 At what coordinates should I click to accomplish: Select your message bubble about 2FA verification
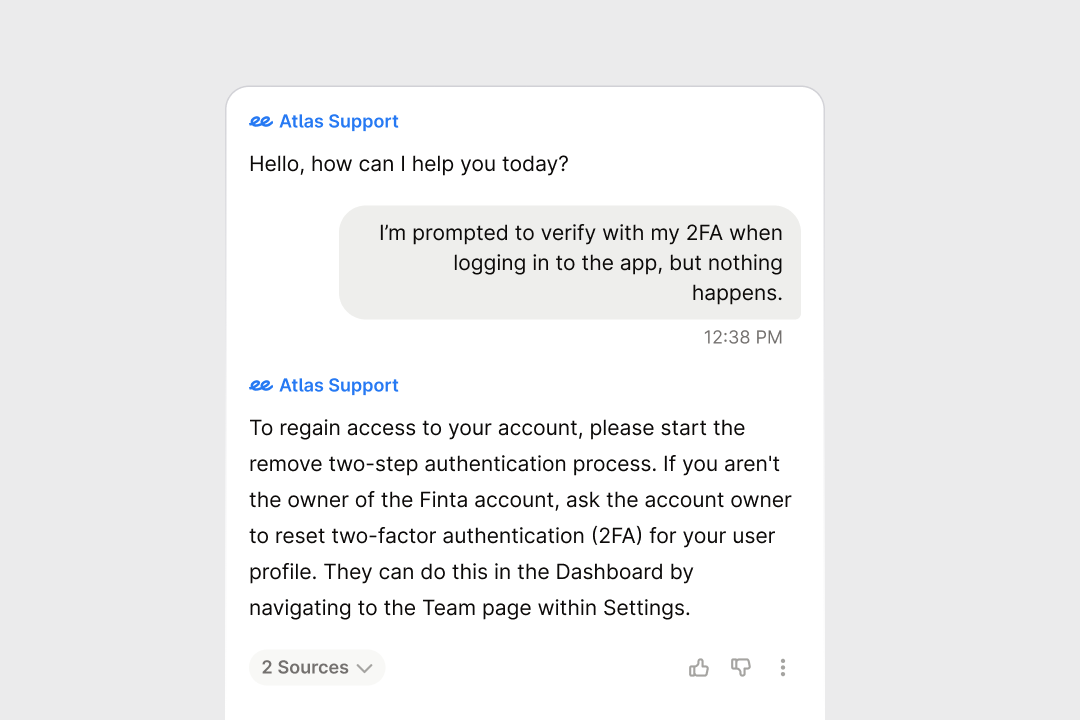point(570,262)
